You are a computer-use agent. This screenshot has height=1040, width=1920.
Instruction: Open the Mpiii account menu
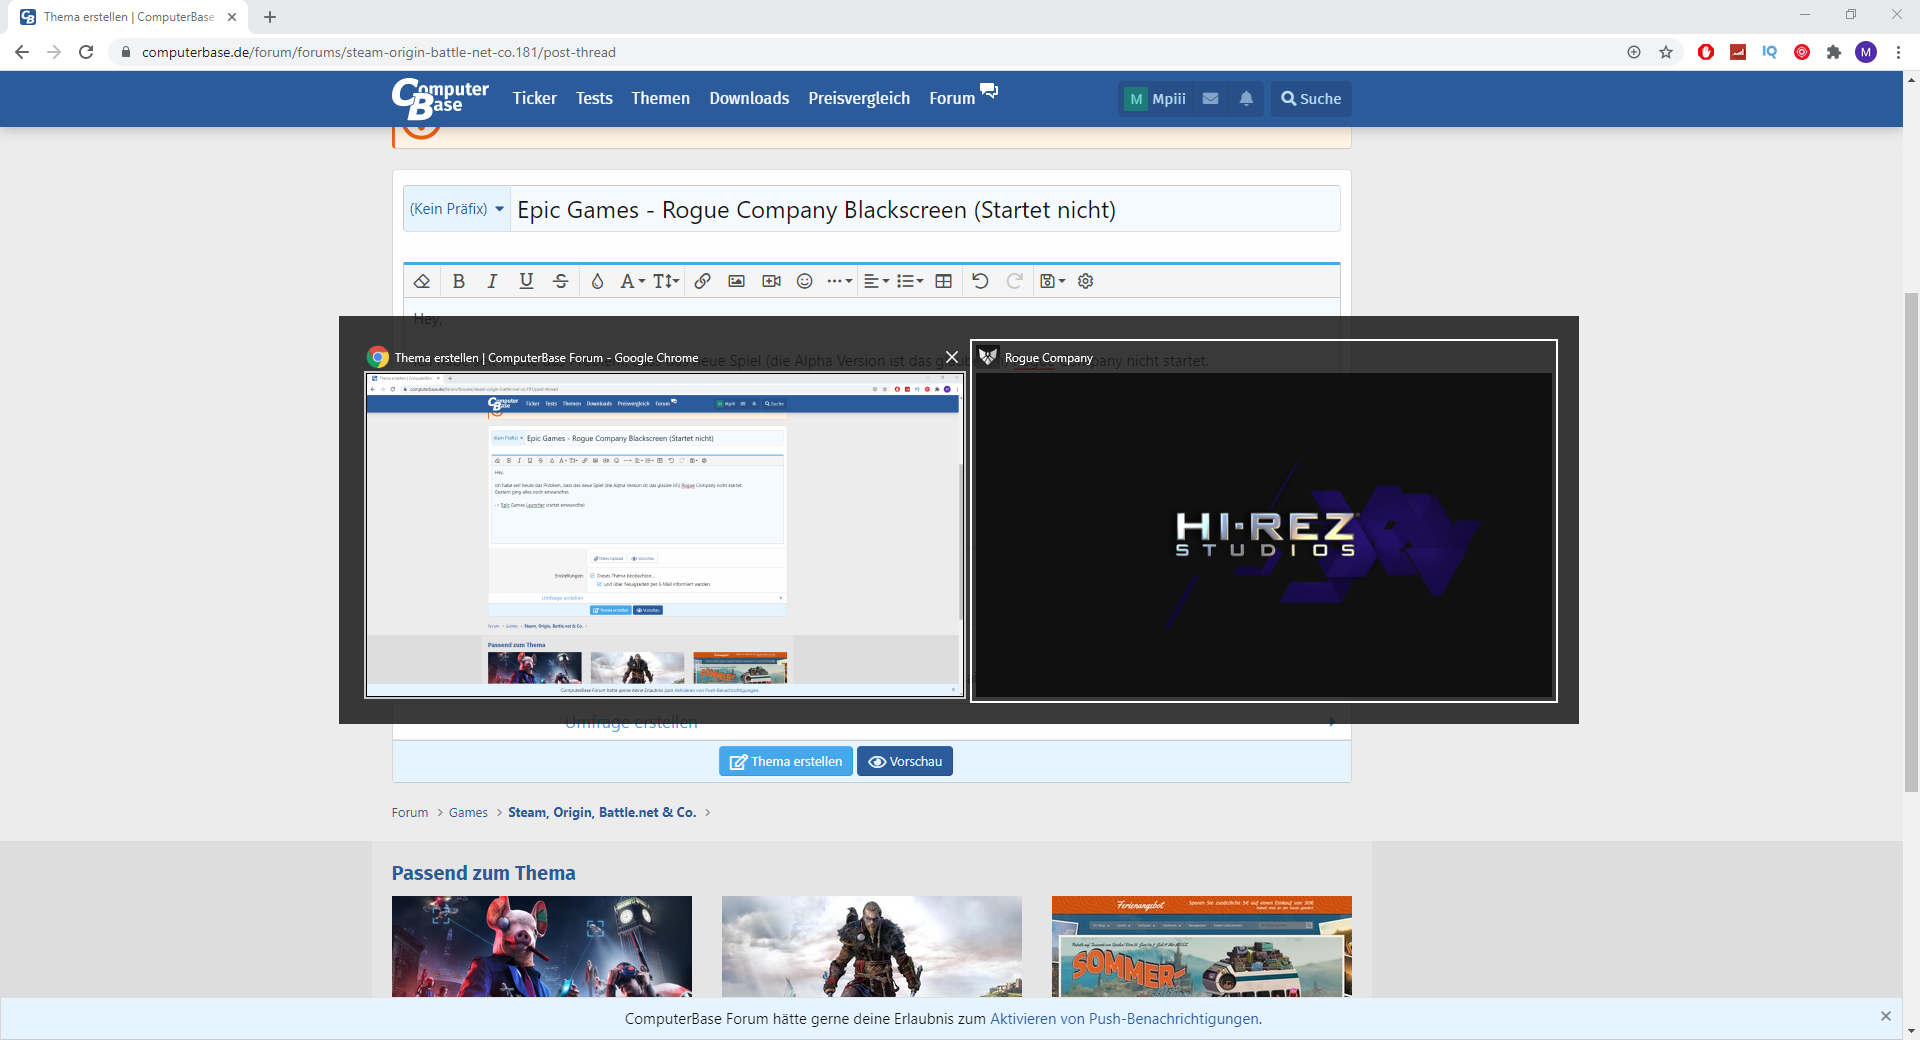(1156, 99)
